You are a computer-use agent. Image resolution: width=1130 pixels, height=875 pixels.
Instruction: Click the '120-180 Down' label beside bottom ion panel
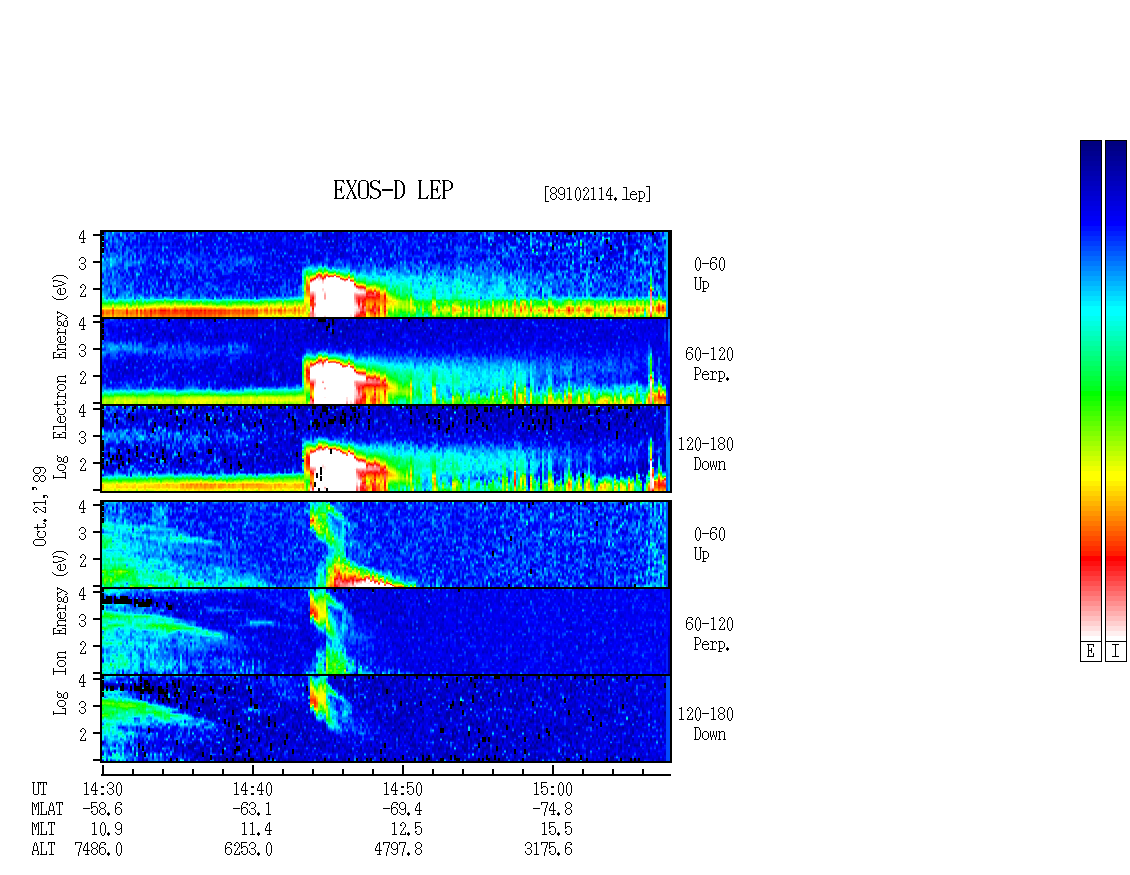click(706, 724)
